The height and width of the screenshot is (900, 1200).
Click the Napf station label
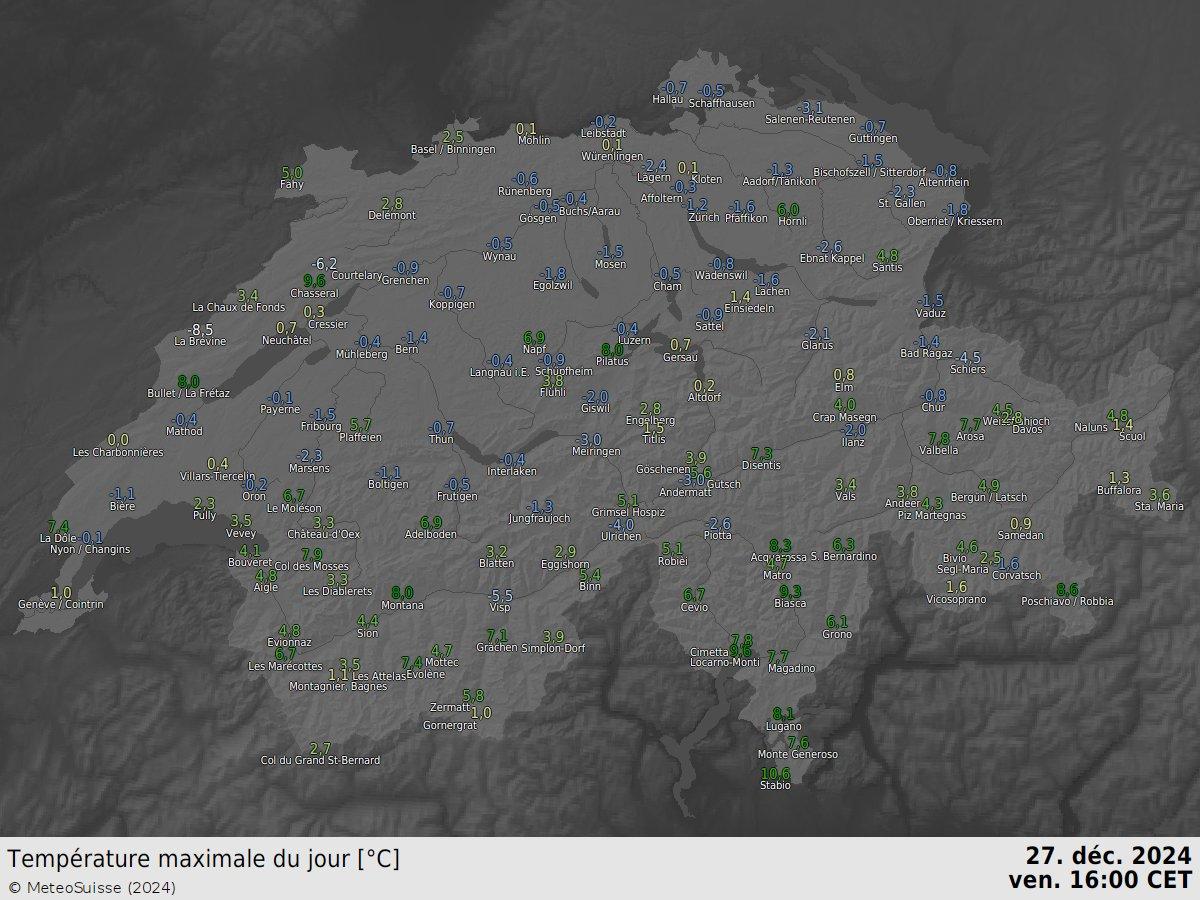[534, 349]
